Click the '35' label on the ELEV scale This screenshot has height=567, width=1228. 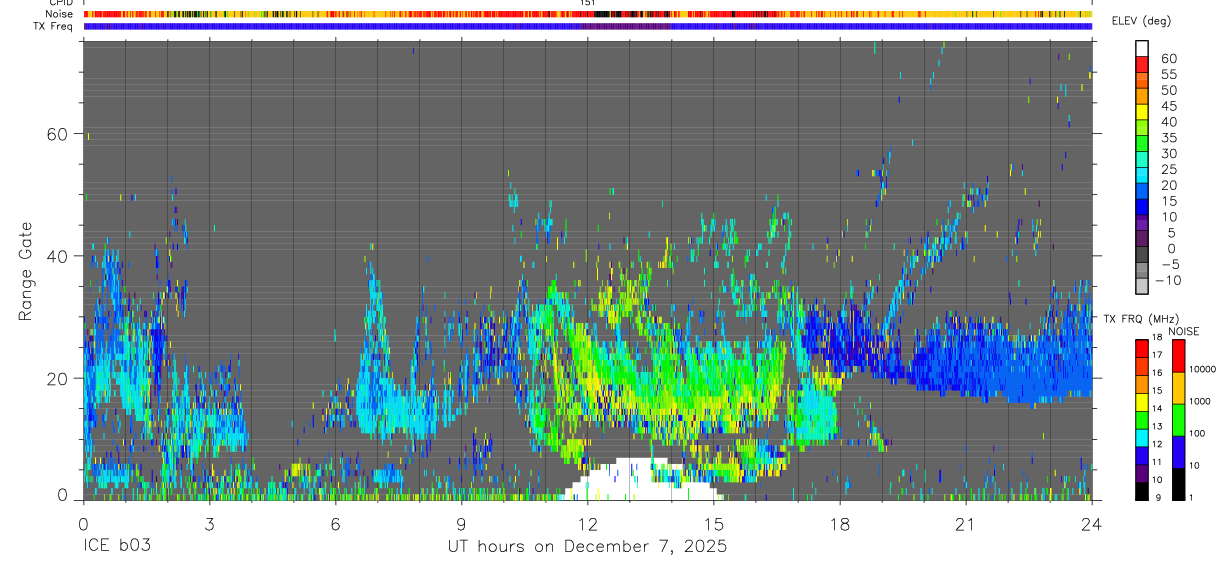click(1168, 138)
